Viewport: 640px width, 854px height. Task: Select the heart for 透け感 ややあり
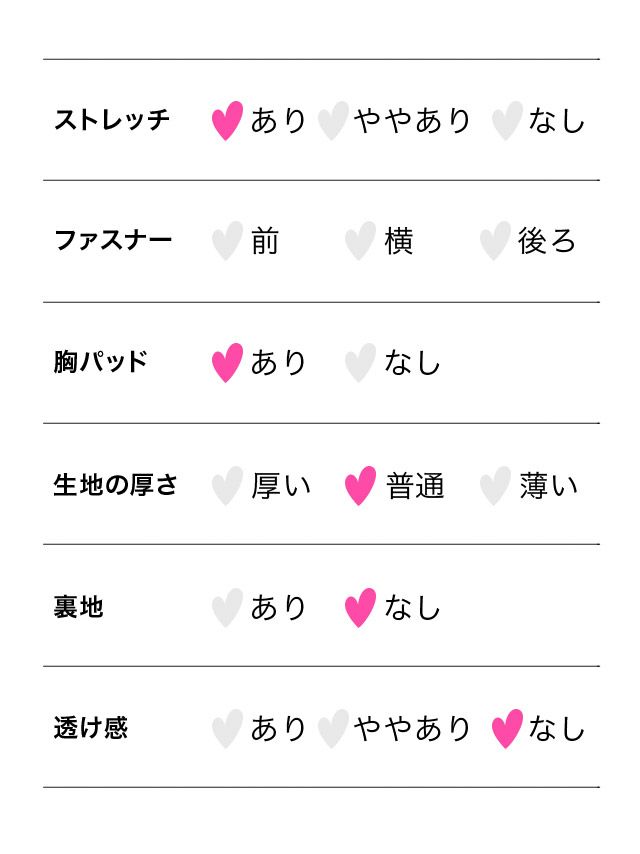click(332, 729)
